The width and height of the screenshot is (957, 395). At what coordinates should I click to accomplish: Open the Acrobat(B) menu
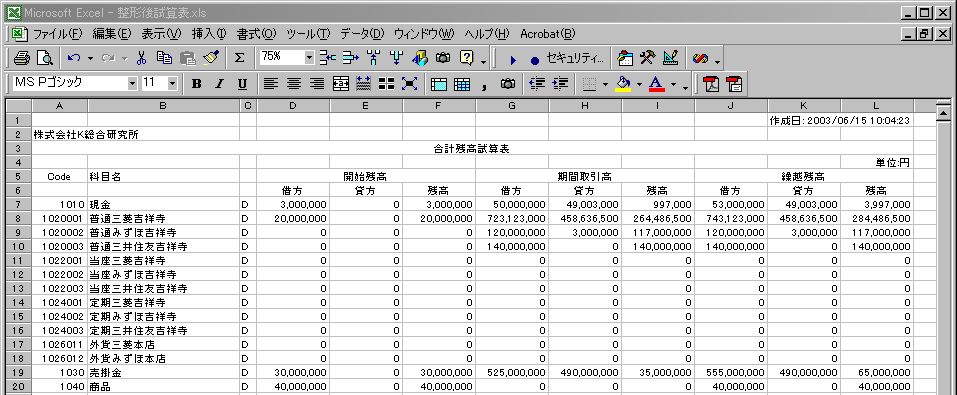click(547, 34)
